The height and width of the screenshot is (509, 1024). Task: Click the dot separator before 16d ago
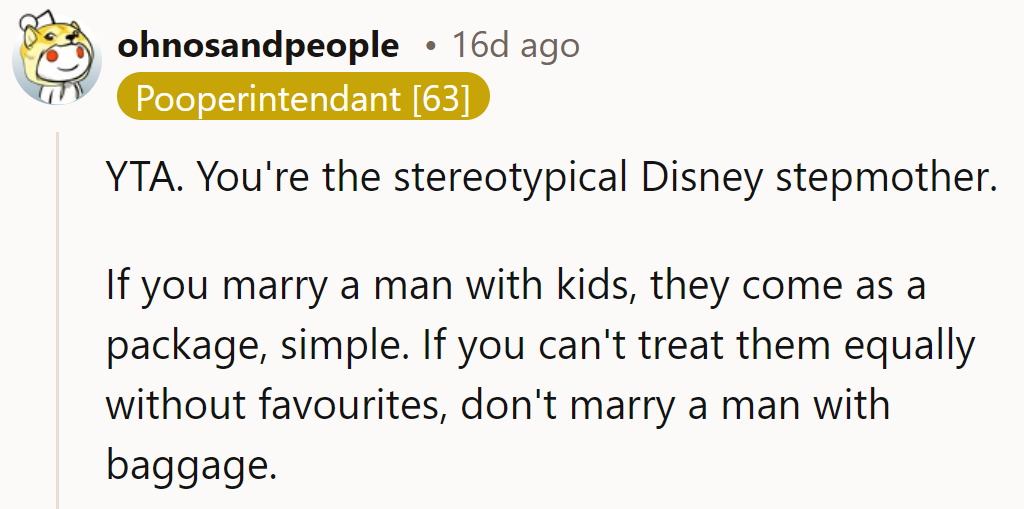(x=429, y=46)
